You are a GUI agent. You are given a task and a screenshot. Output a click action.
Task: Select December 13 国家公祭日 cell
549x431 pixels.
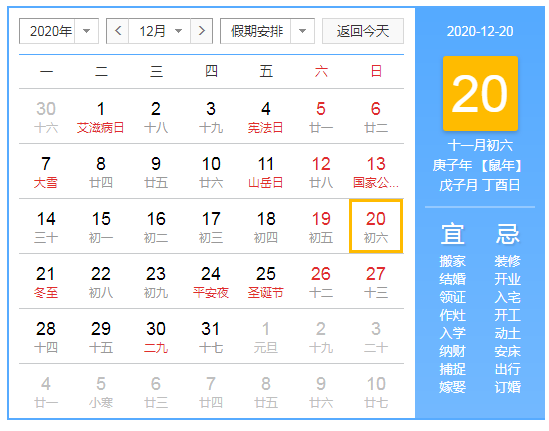point(376,172)
